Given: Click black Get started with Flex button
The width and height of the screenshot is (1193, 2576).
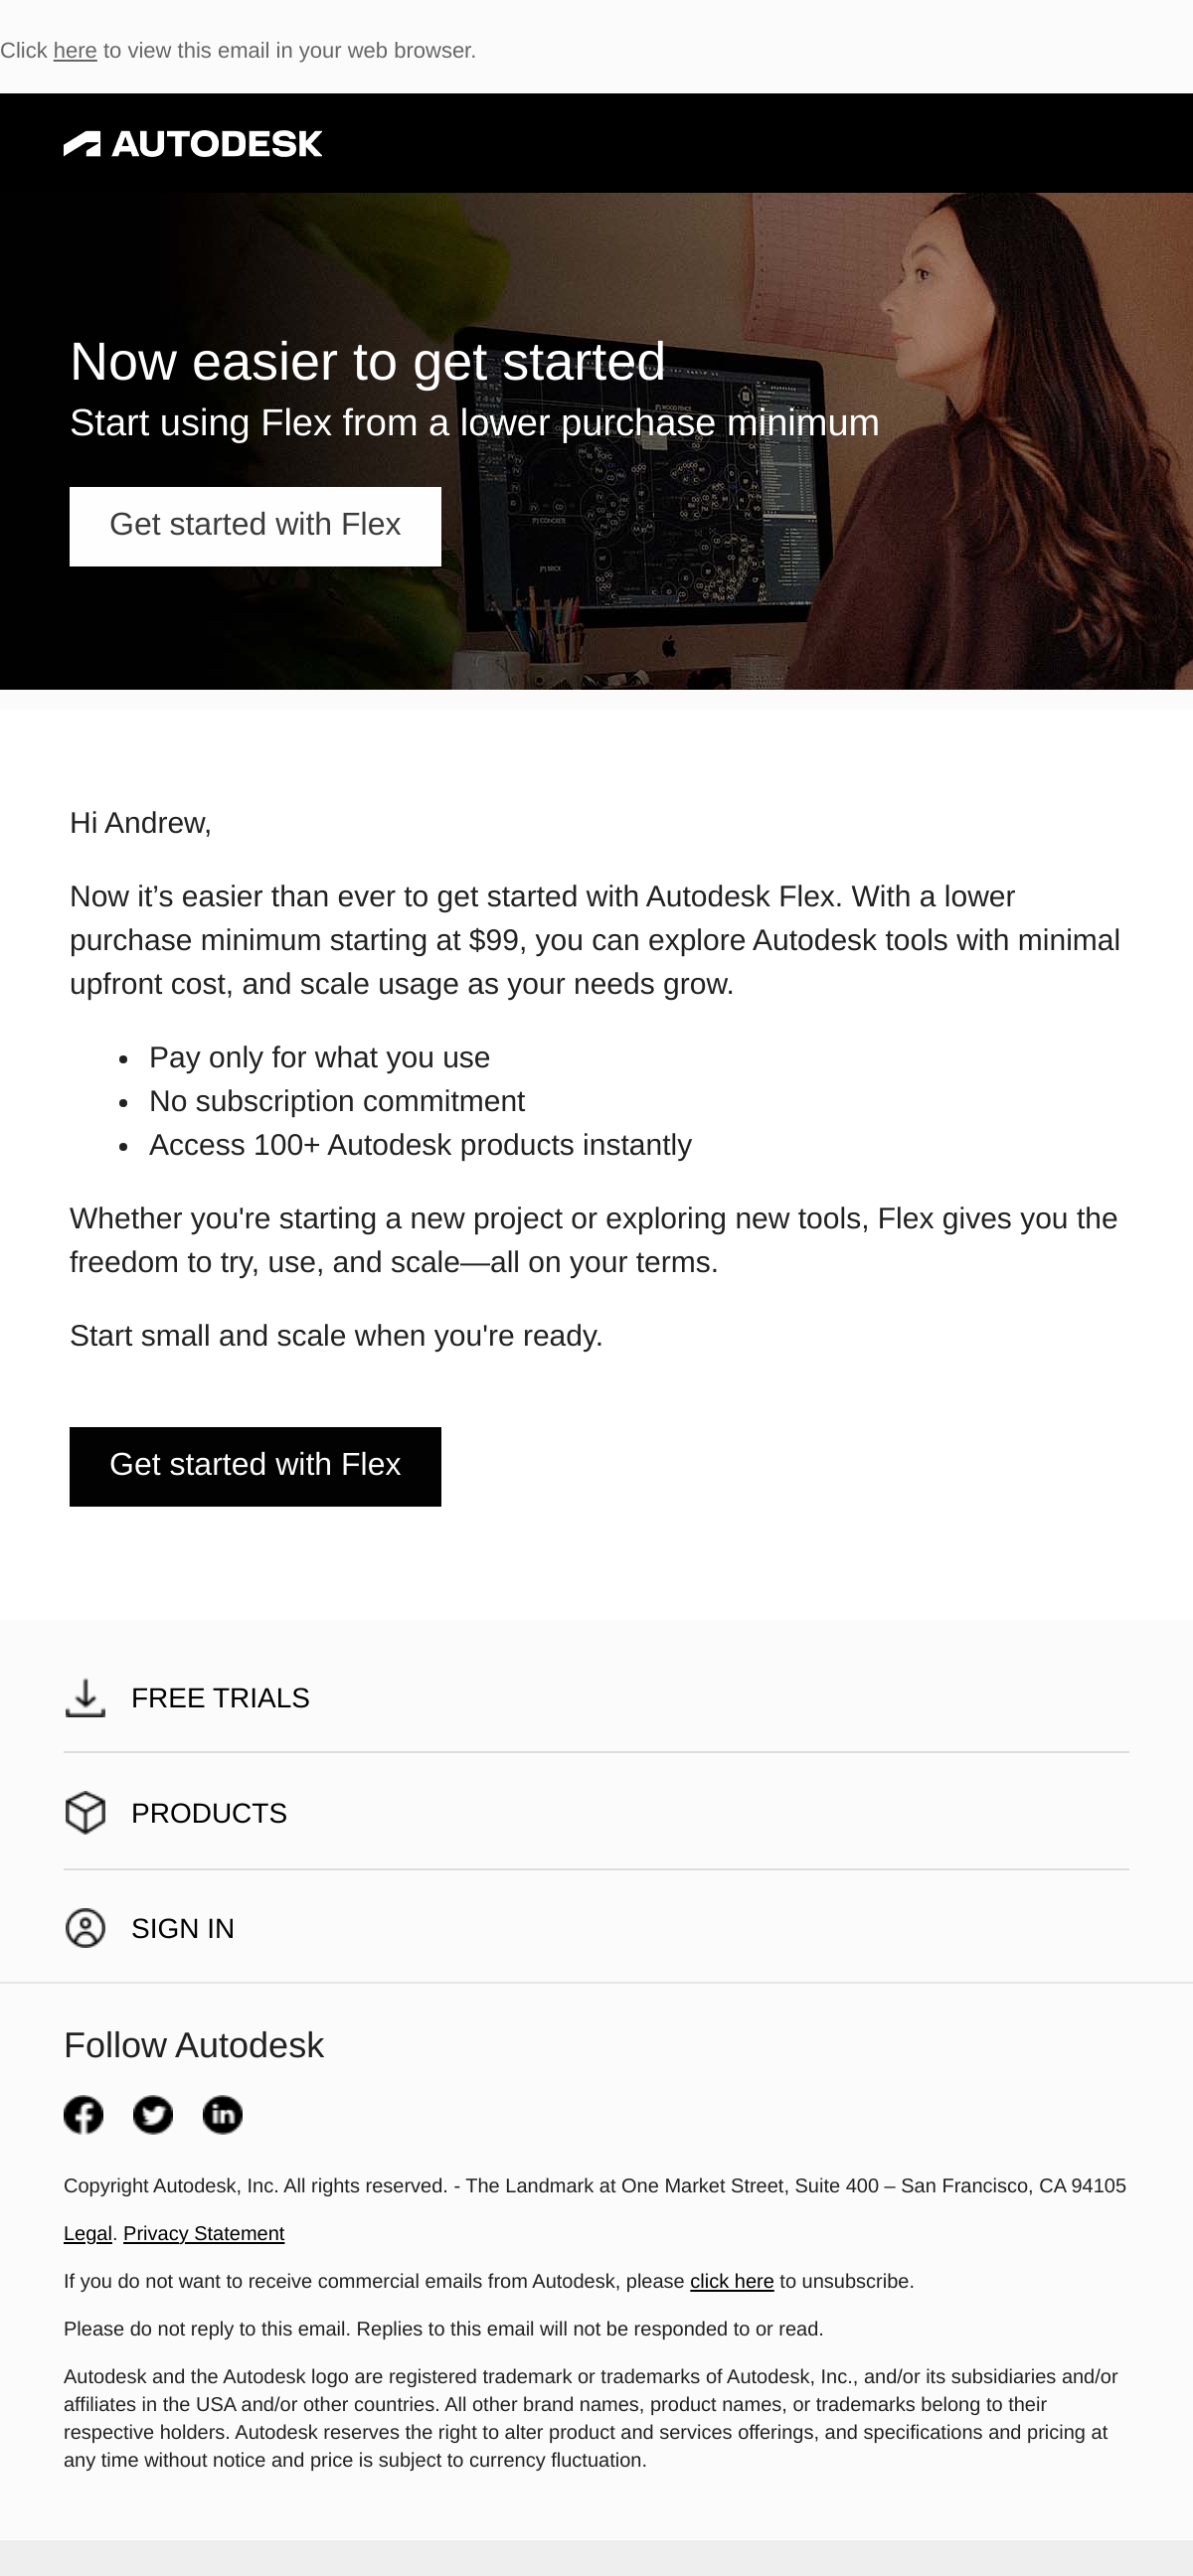Looking at the screenshot, I should click(x=255, y=1466).
